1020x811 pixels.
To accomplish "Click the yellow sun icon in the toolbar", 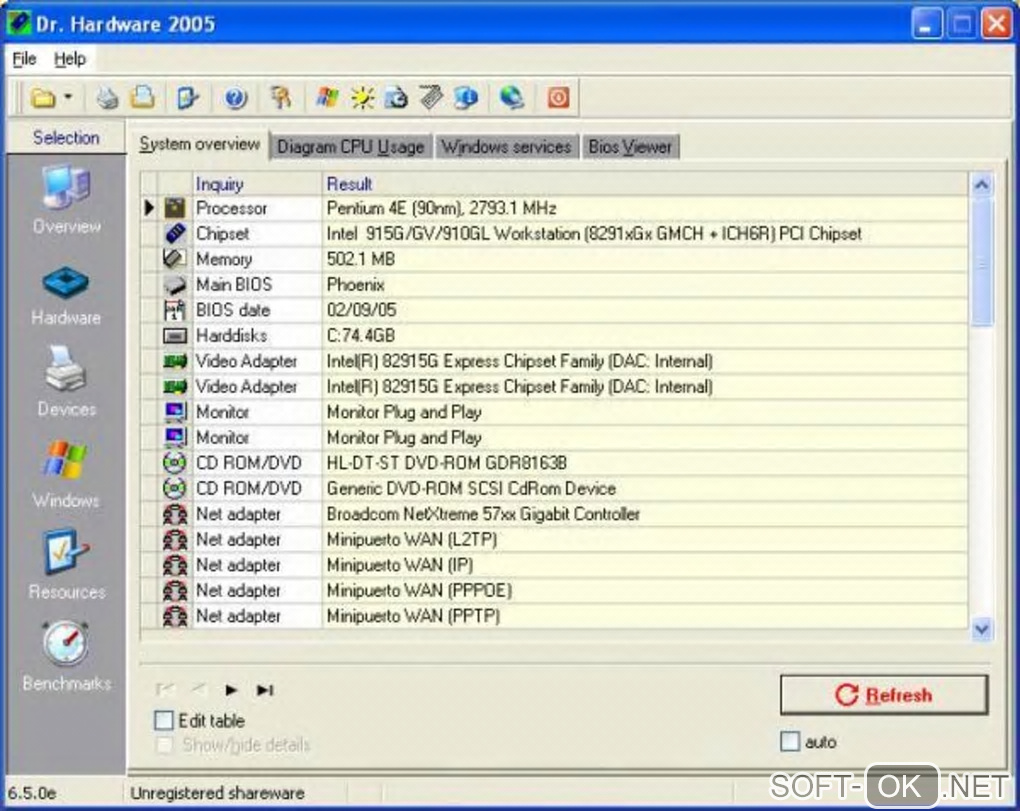I will 362,98.
